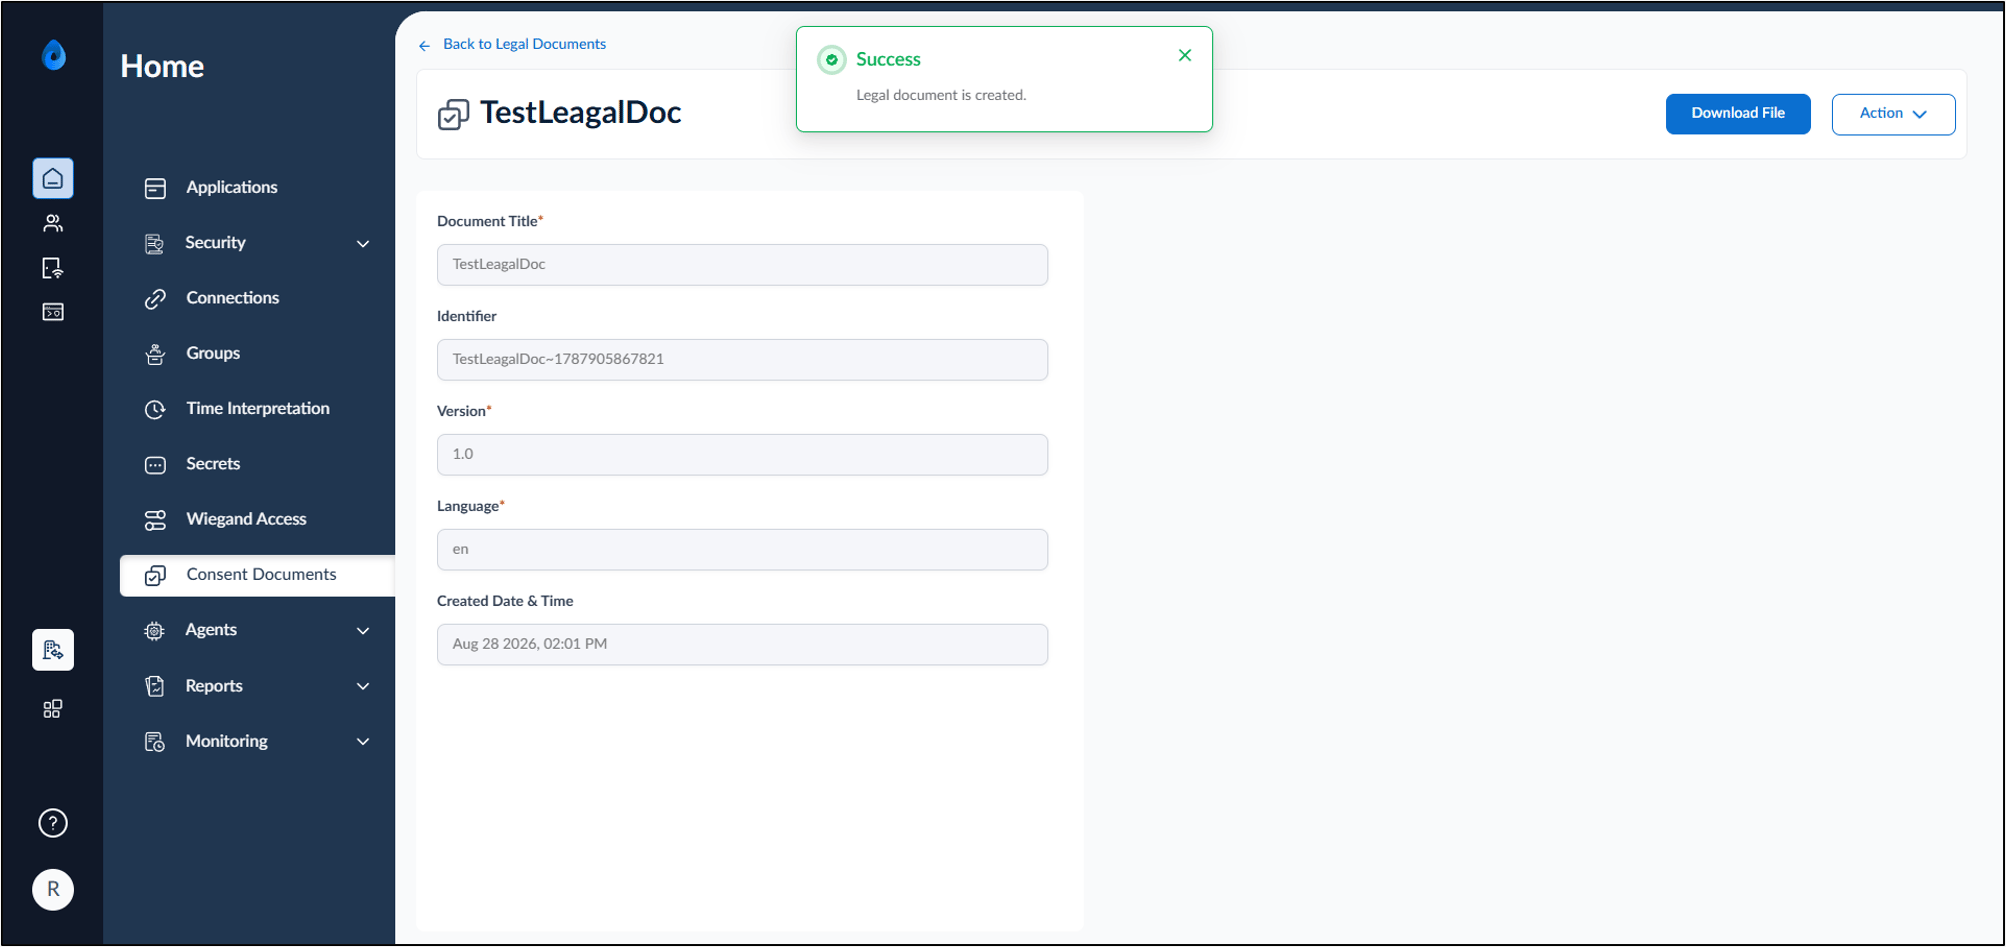Open the Action dropdown

tap(1893, 114)
